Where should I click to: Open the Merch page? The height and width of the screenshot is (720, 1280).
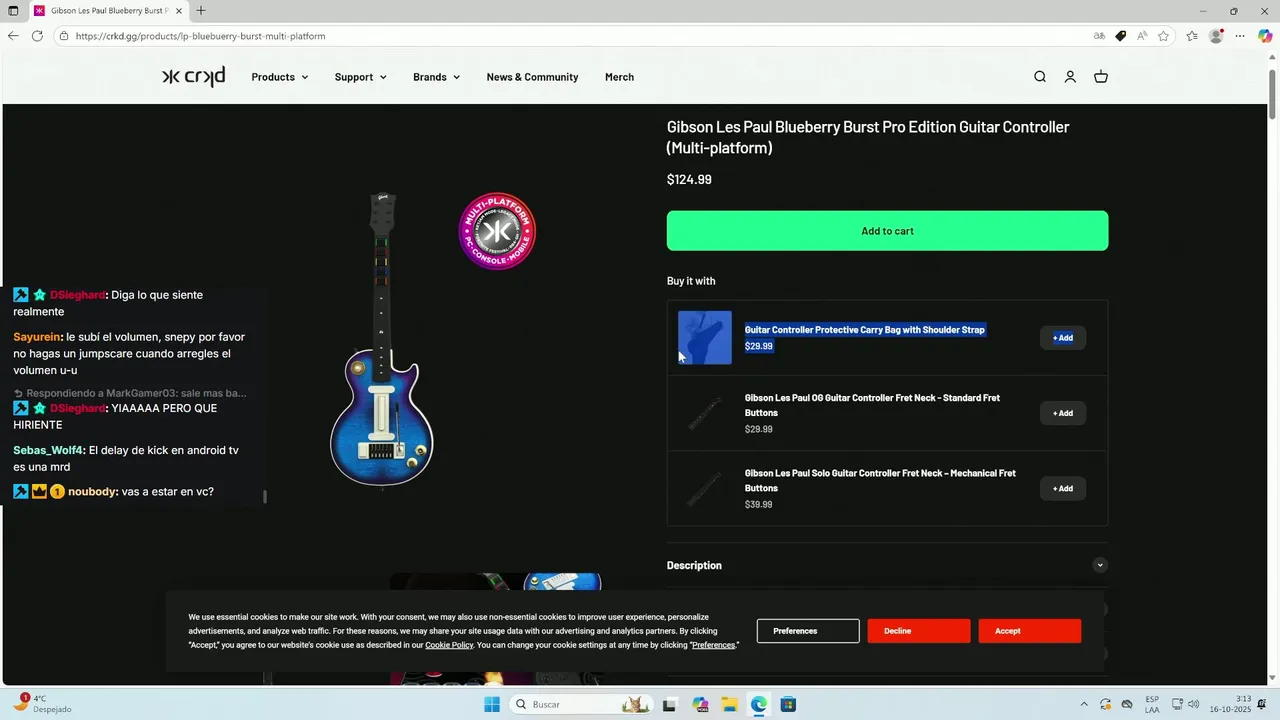coord(619,77)
